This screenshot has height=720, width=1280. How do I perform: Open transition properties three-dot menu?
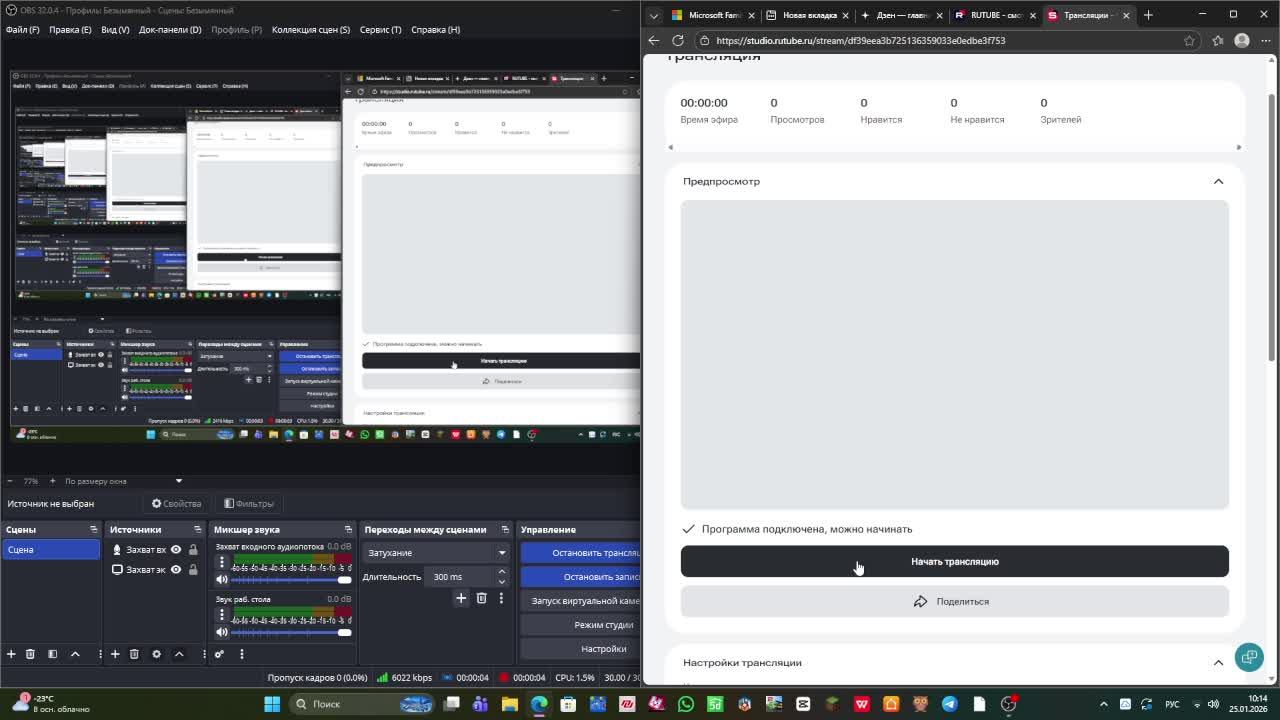(x=501, y=598)
